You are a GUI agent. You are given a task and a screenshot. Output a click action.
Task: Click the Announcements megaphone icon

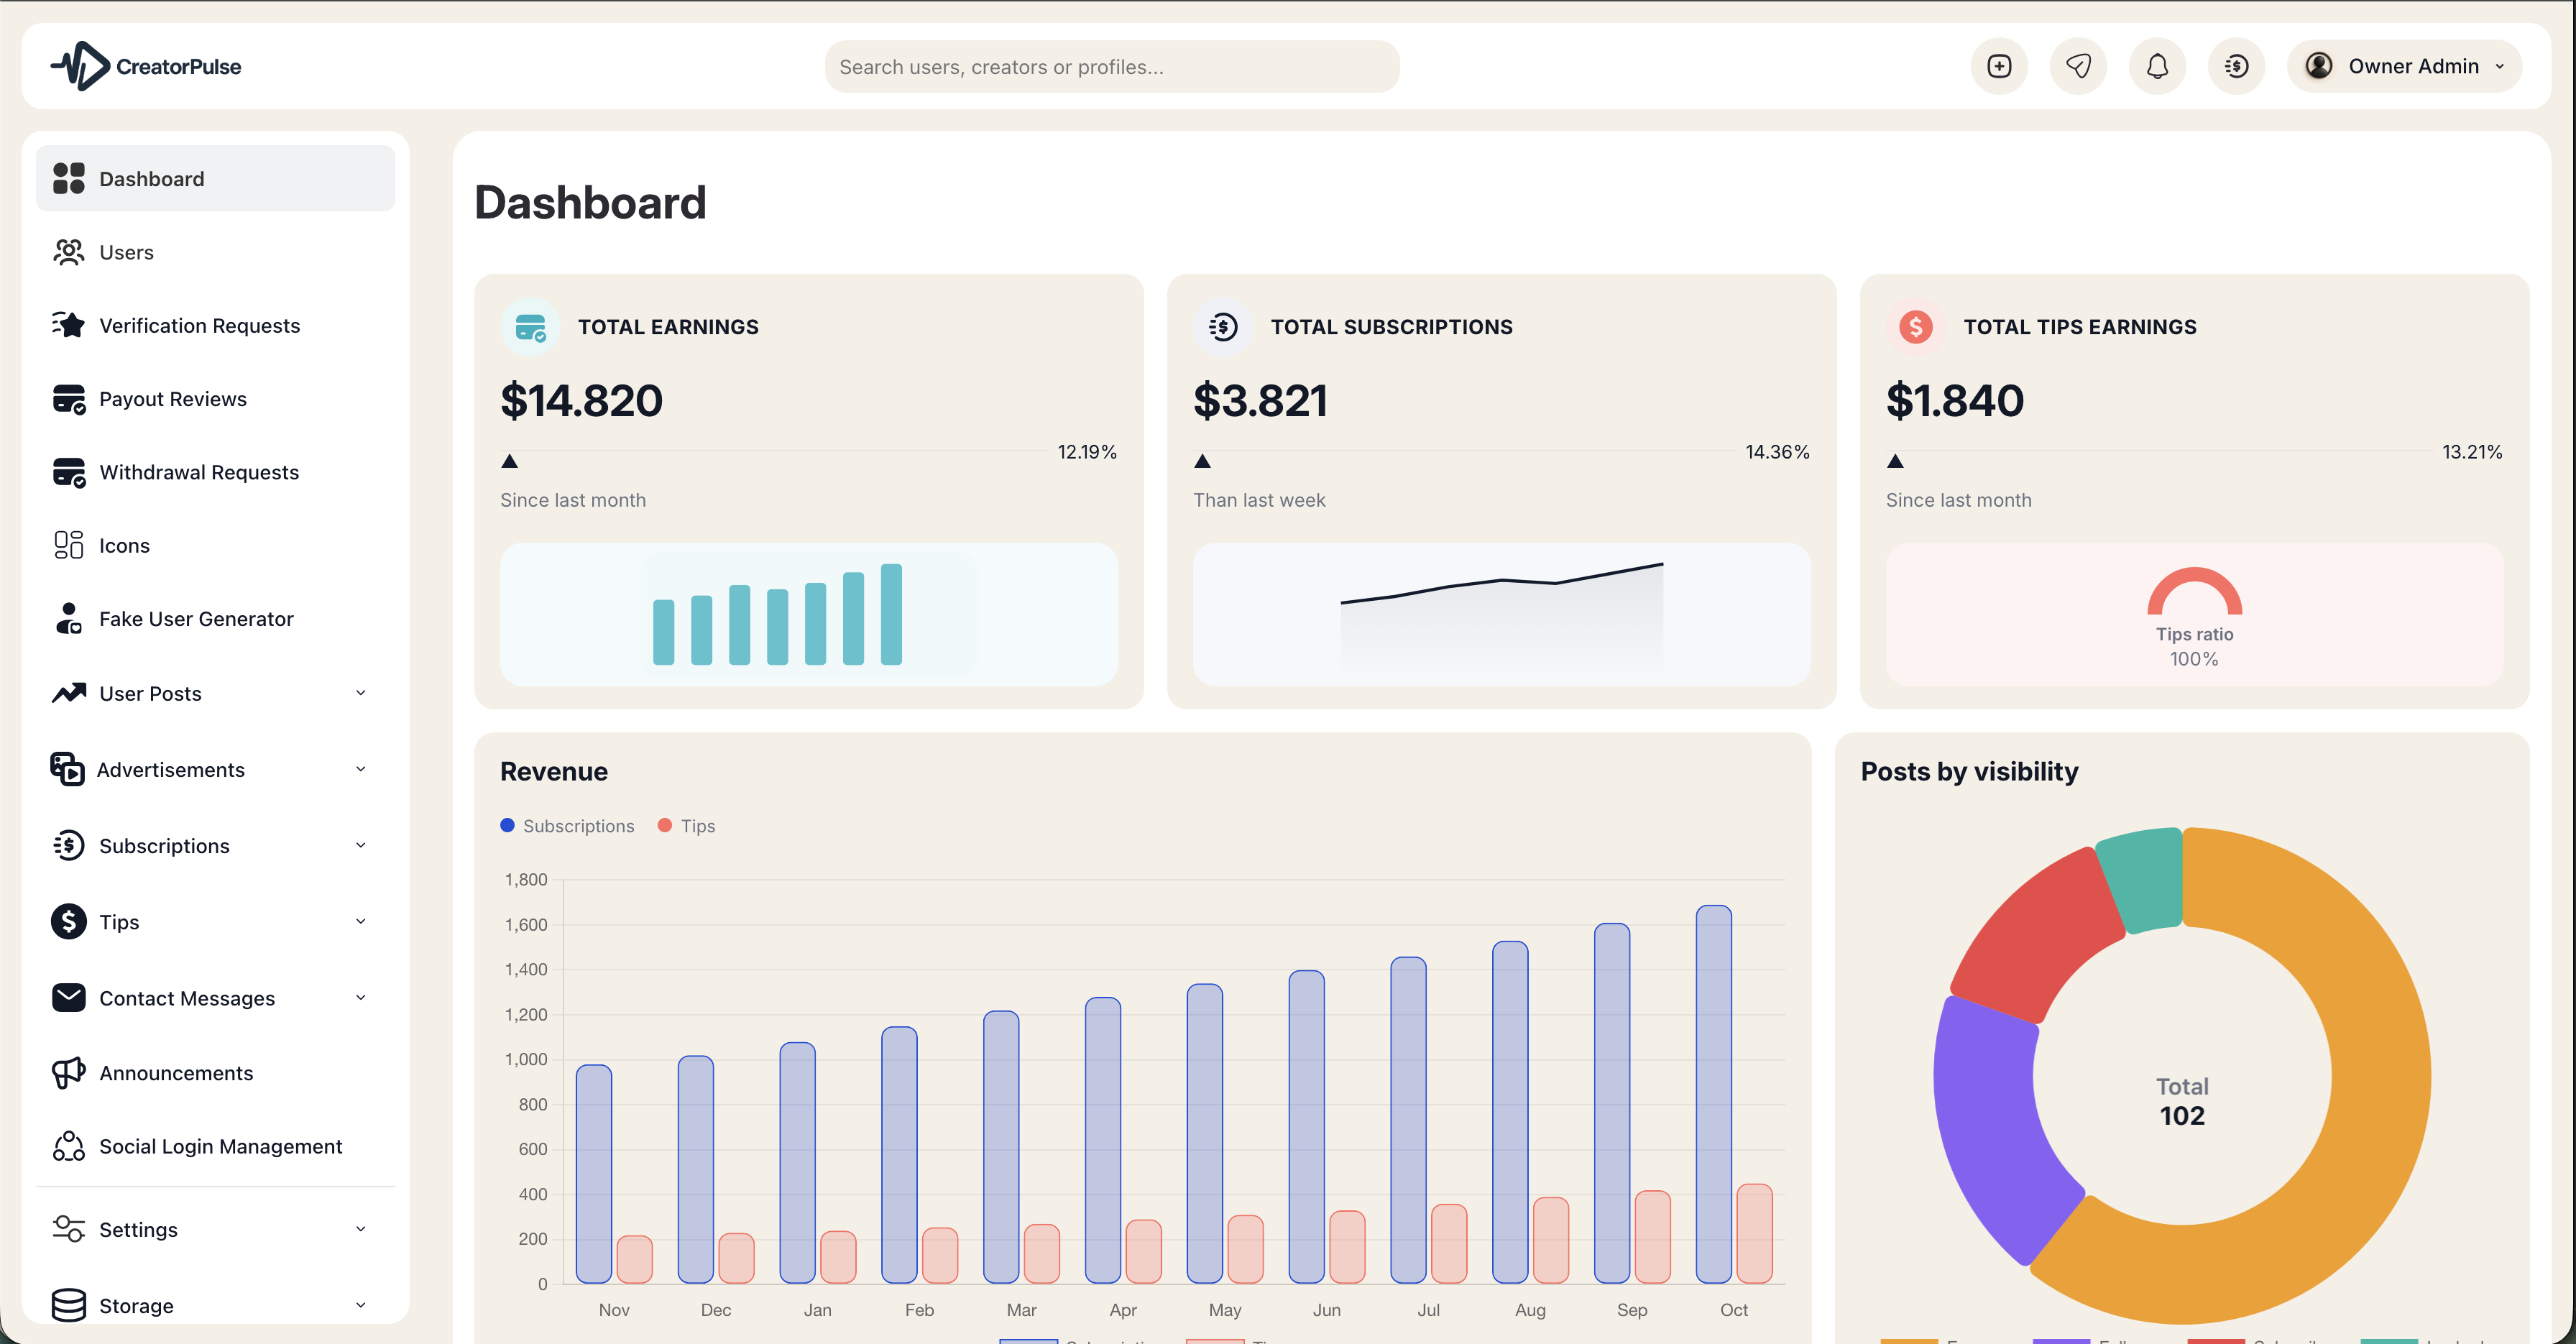(x=68, y=1072)
